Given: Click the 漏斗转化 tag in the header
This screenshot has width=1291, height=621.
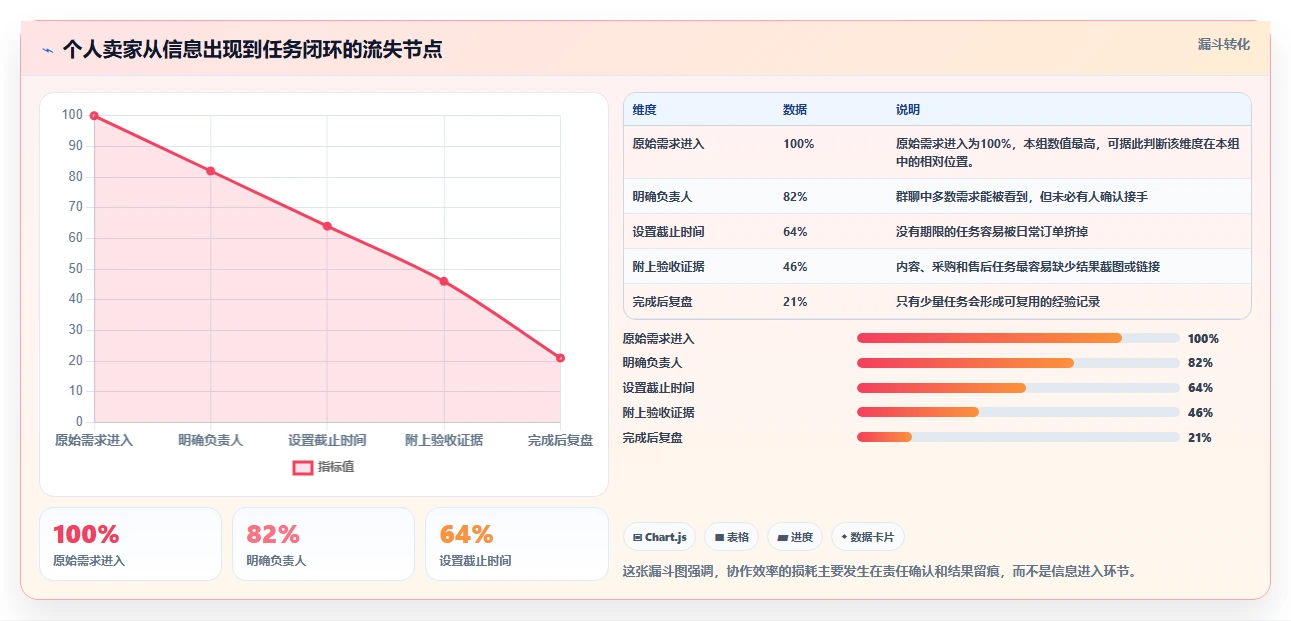Looking at the screenshot, I should point(1224,45).
